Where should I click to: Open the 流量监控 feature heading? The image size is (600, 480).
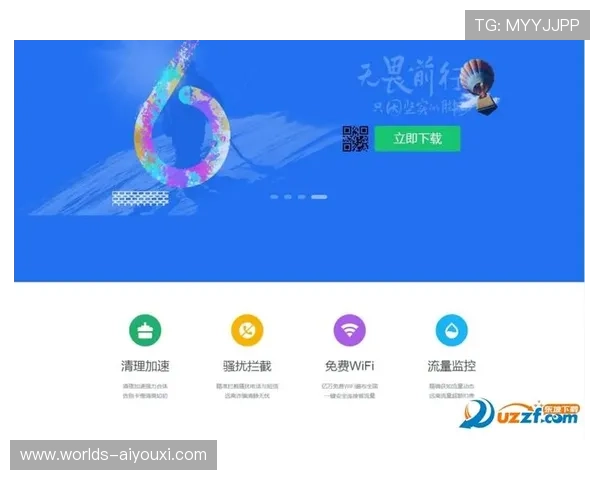tap(451, 365)
